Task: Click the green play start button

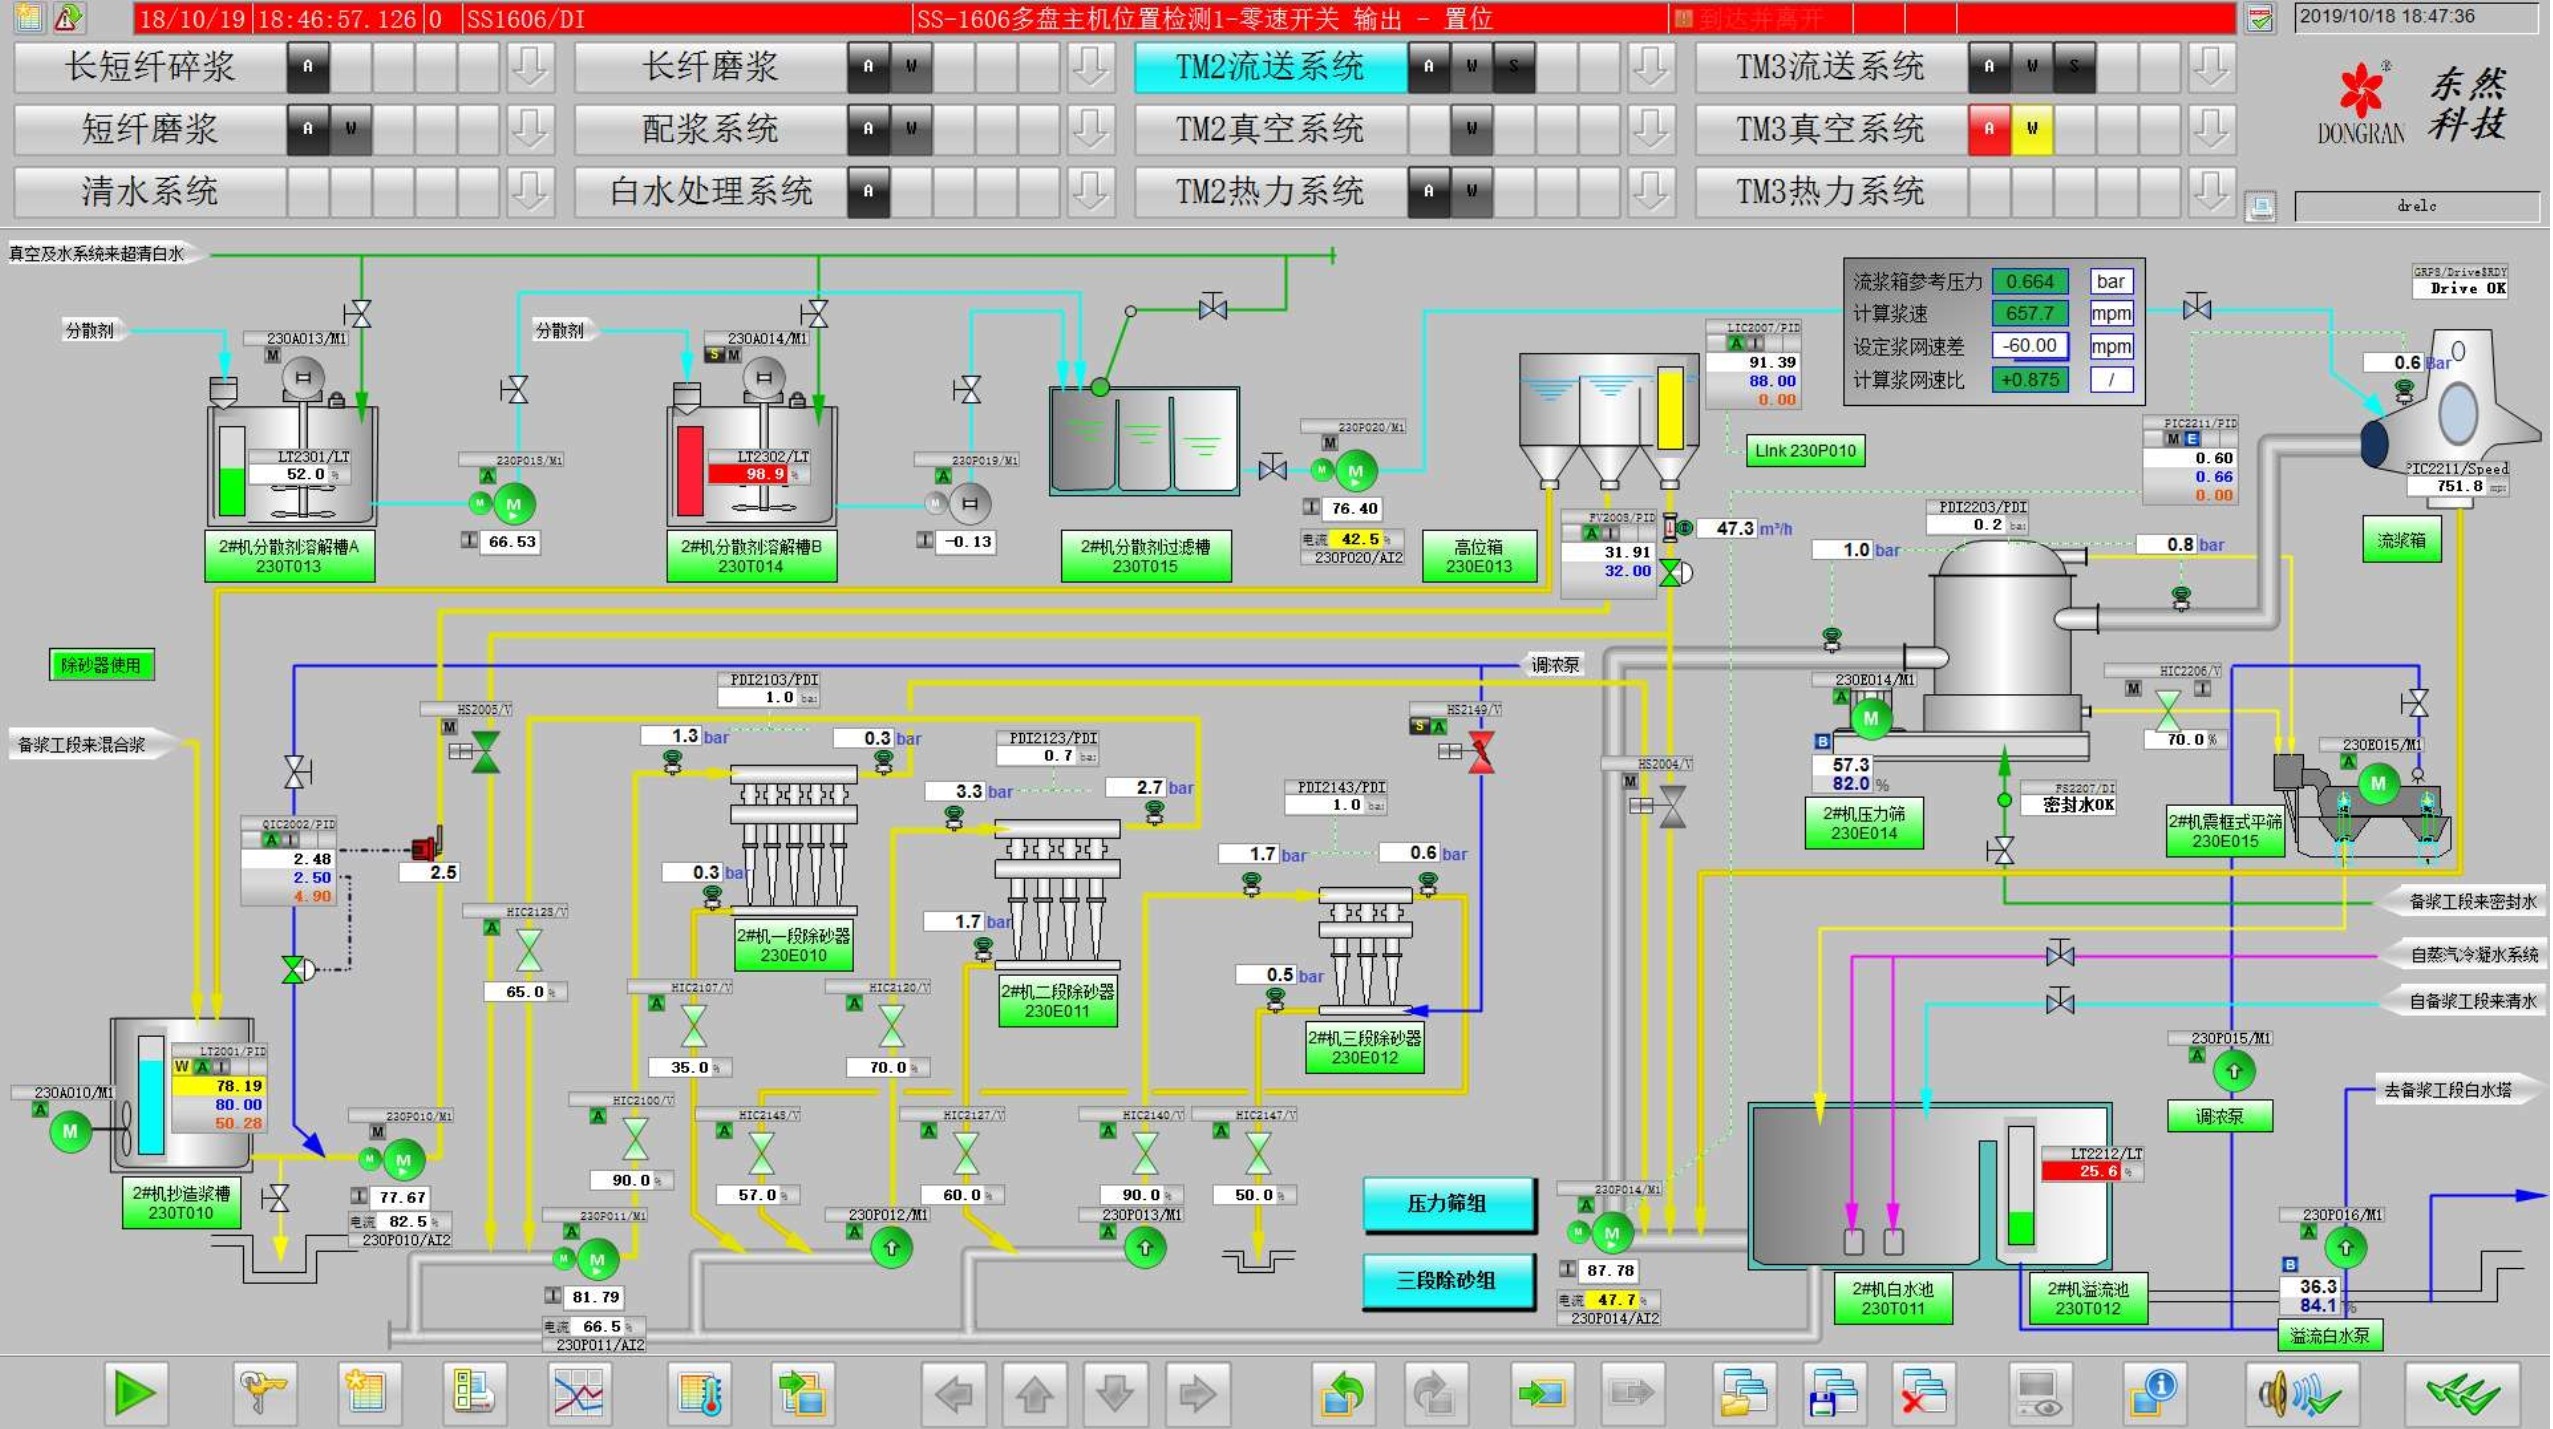Action: point(135,1393)
